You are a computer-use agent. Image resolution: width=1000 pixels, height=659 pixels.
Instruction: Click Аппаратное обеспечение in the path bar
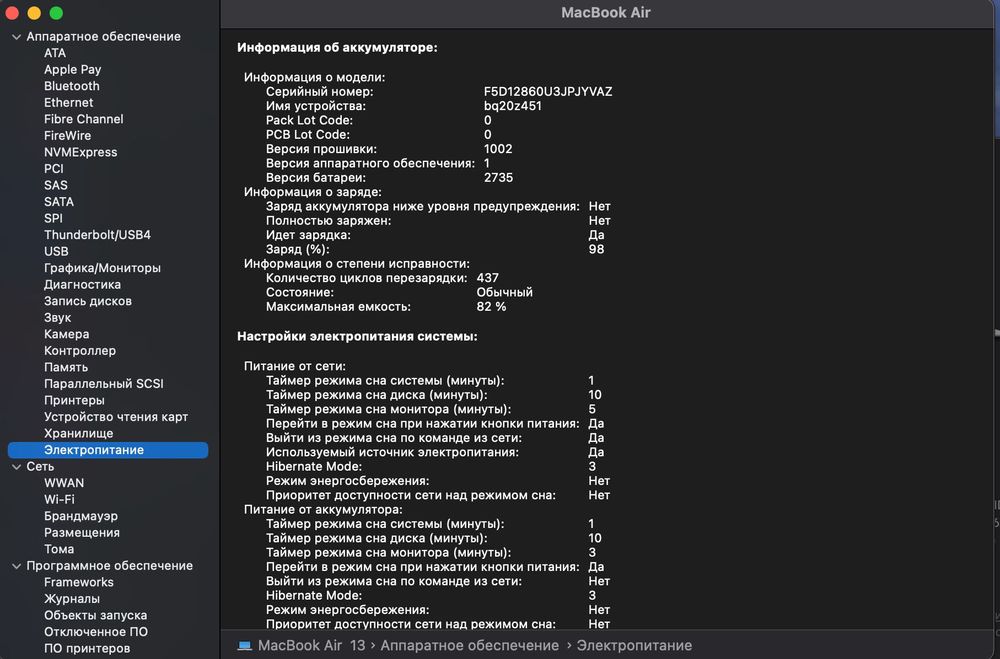click(x=469, y=645)
